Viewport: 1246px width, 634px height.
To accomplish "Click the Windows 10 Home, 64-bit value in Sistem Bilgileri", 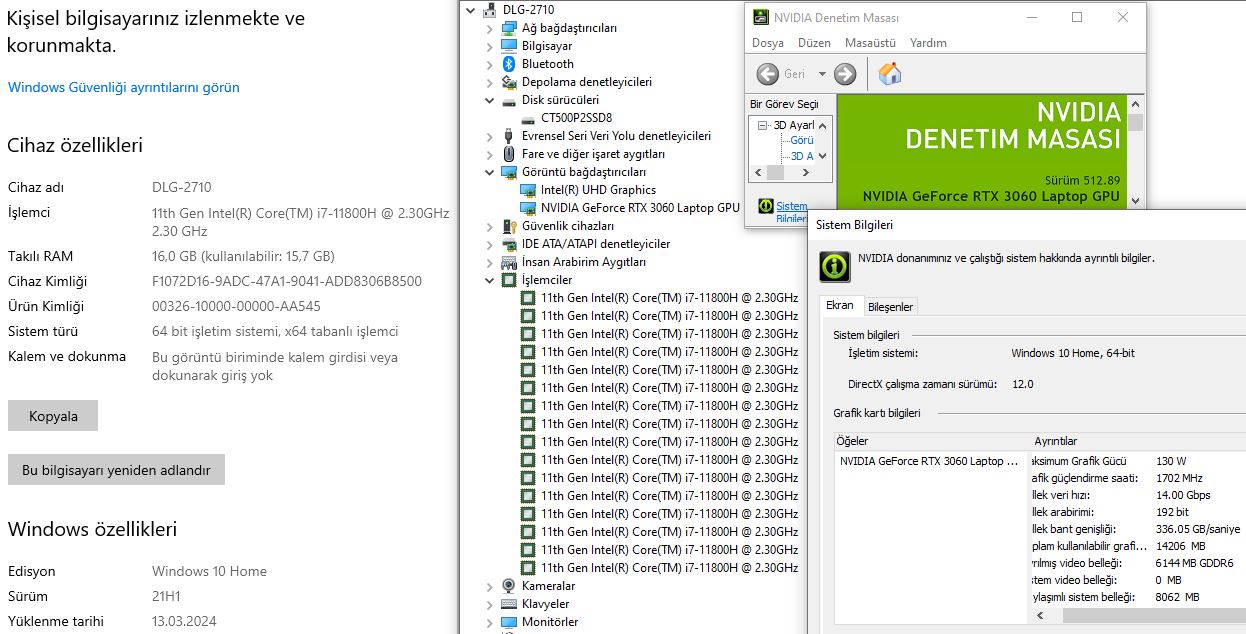I will (1073, 353).
